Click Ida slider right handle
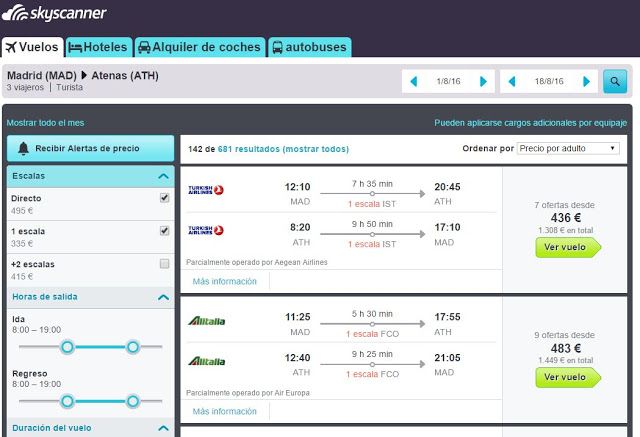This screenshot has width=640, height=437. [133, 347]
